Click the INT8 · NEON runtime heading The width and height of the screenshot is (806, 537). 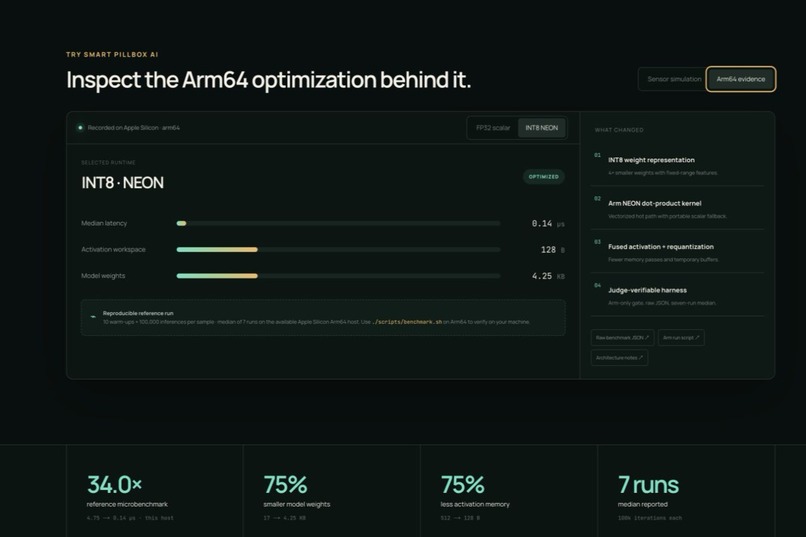tap(122, 183)
